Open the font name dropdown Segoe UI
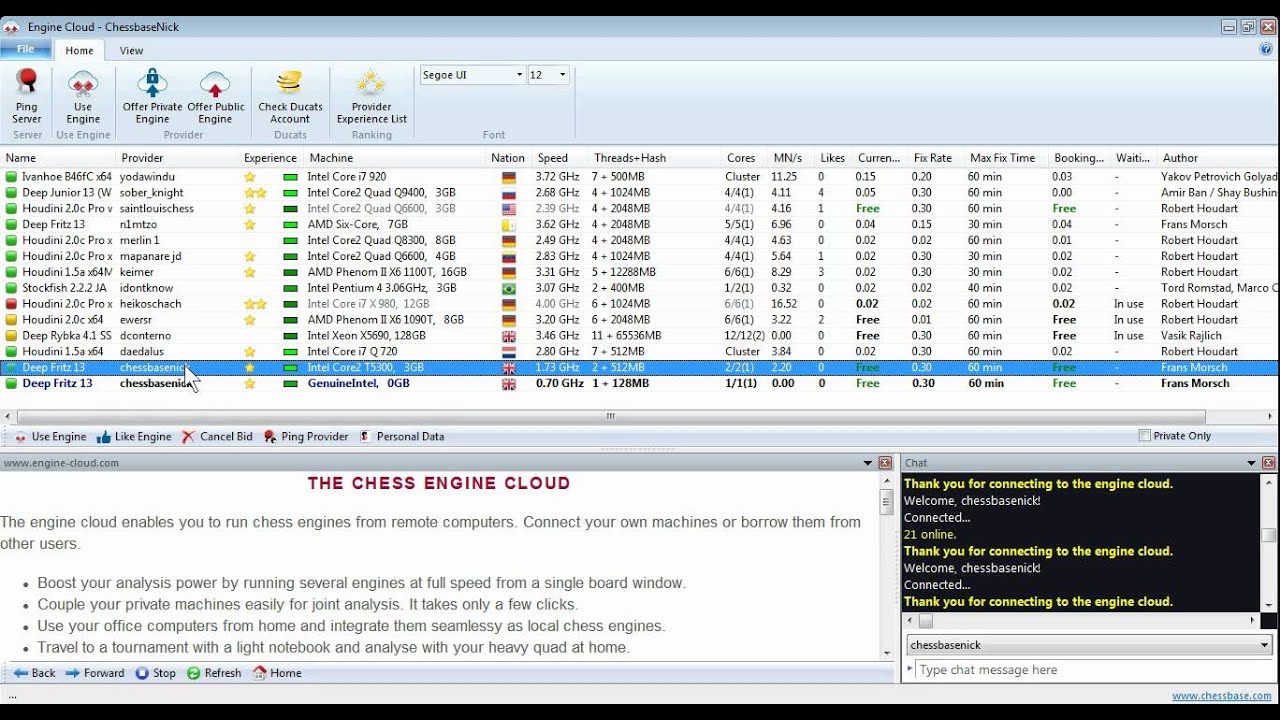The height and width of the screenshot is (720, 1280). pos(519,75)
